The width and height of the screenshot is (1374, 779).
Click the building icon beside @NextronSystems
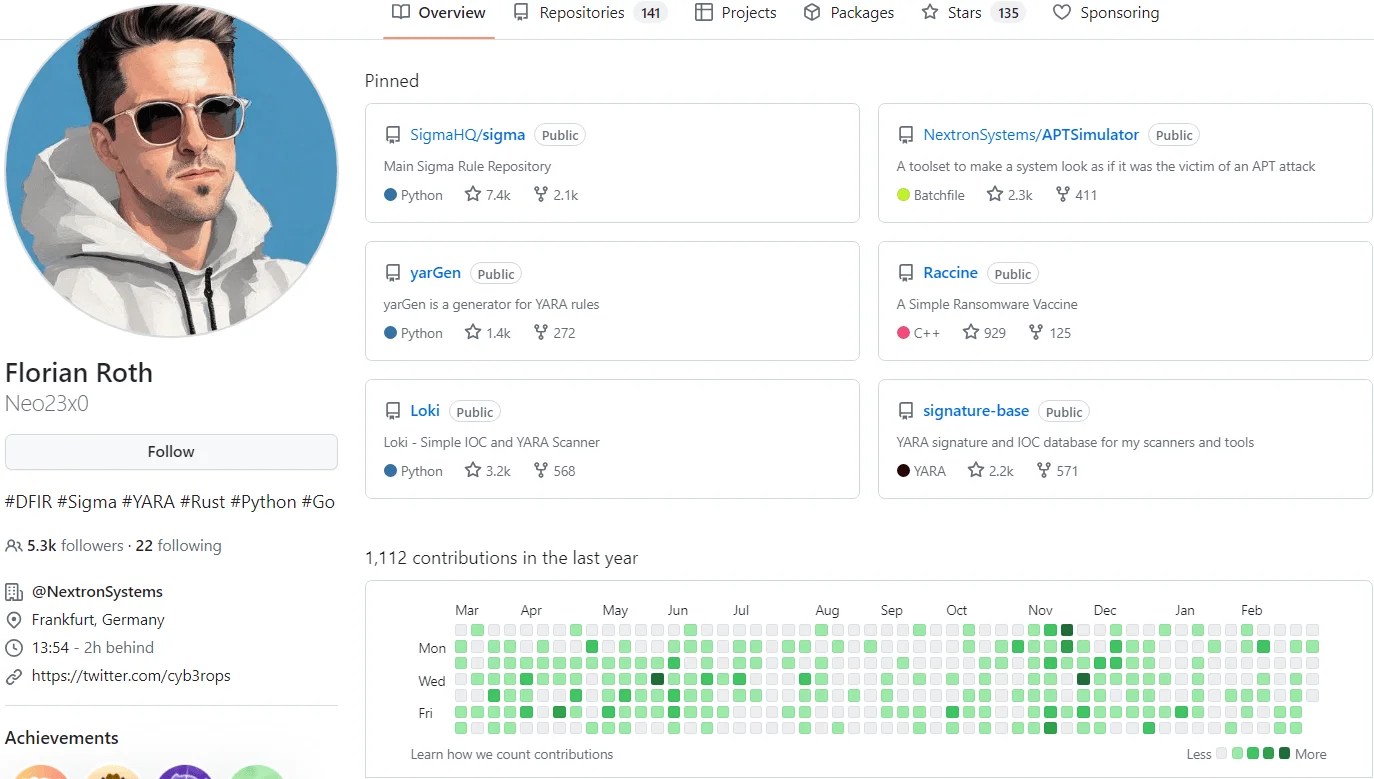(x=14, y=592)
